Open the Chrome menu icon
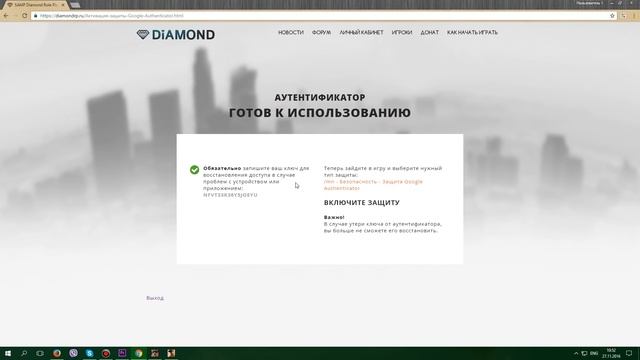 [x=635, y=16]
